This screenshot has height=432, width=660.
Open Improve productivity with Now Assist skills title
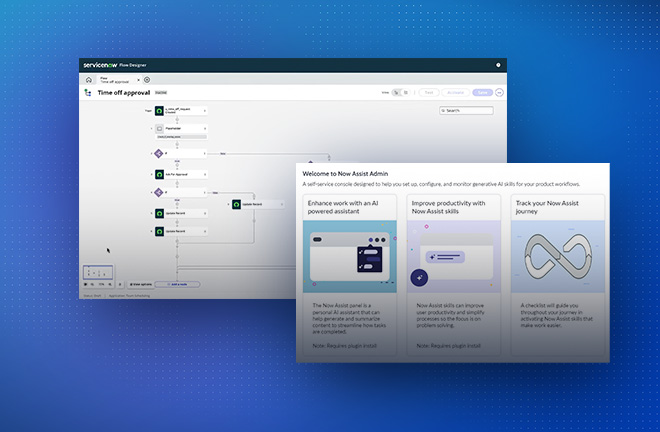click(448, 207)
